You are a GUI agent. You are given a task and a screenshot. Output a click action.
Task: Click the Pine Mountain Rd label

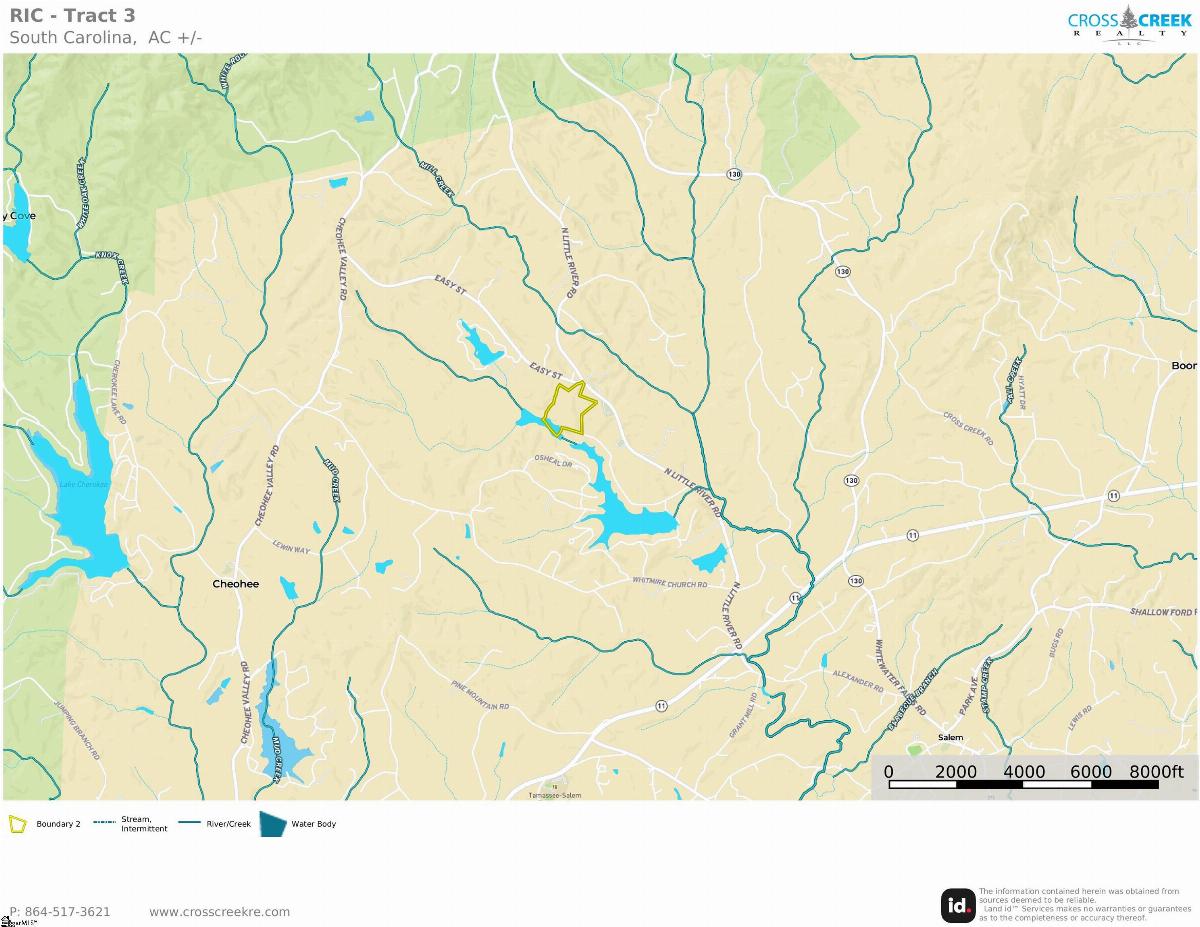pyautogui.click(x=480, y=696)
